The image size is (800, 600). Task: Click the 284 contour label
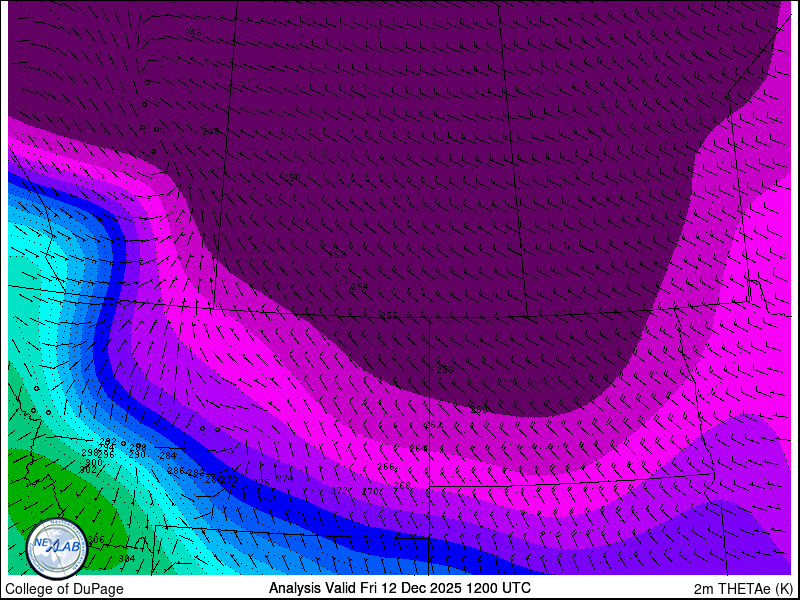(x=168, y=456)
